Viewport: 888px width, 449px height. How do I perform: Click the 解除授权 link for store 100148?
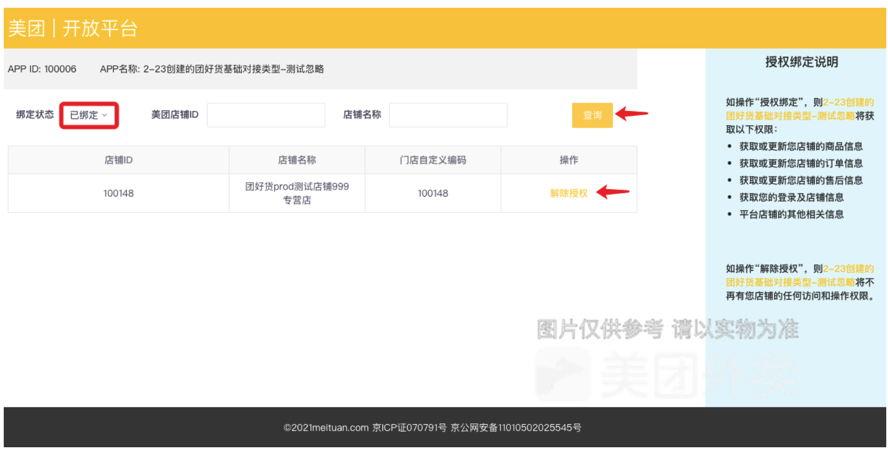[x=569, y=193]
